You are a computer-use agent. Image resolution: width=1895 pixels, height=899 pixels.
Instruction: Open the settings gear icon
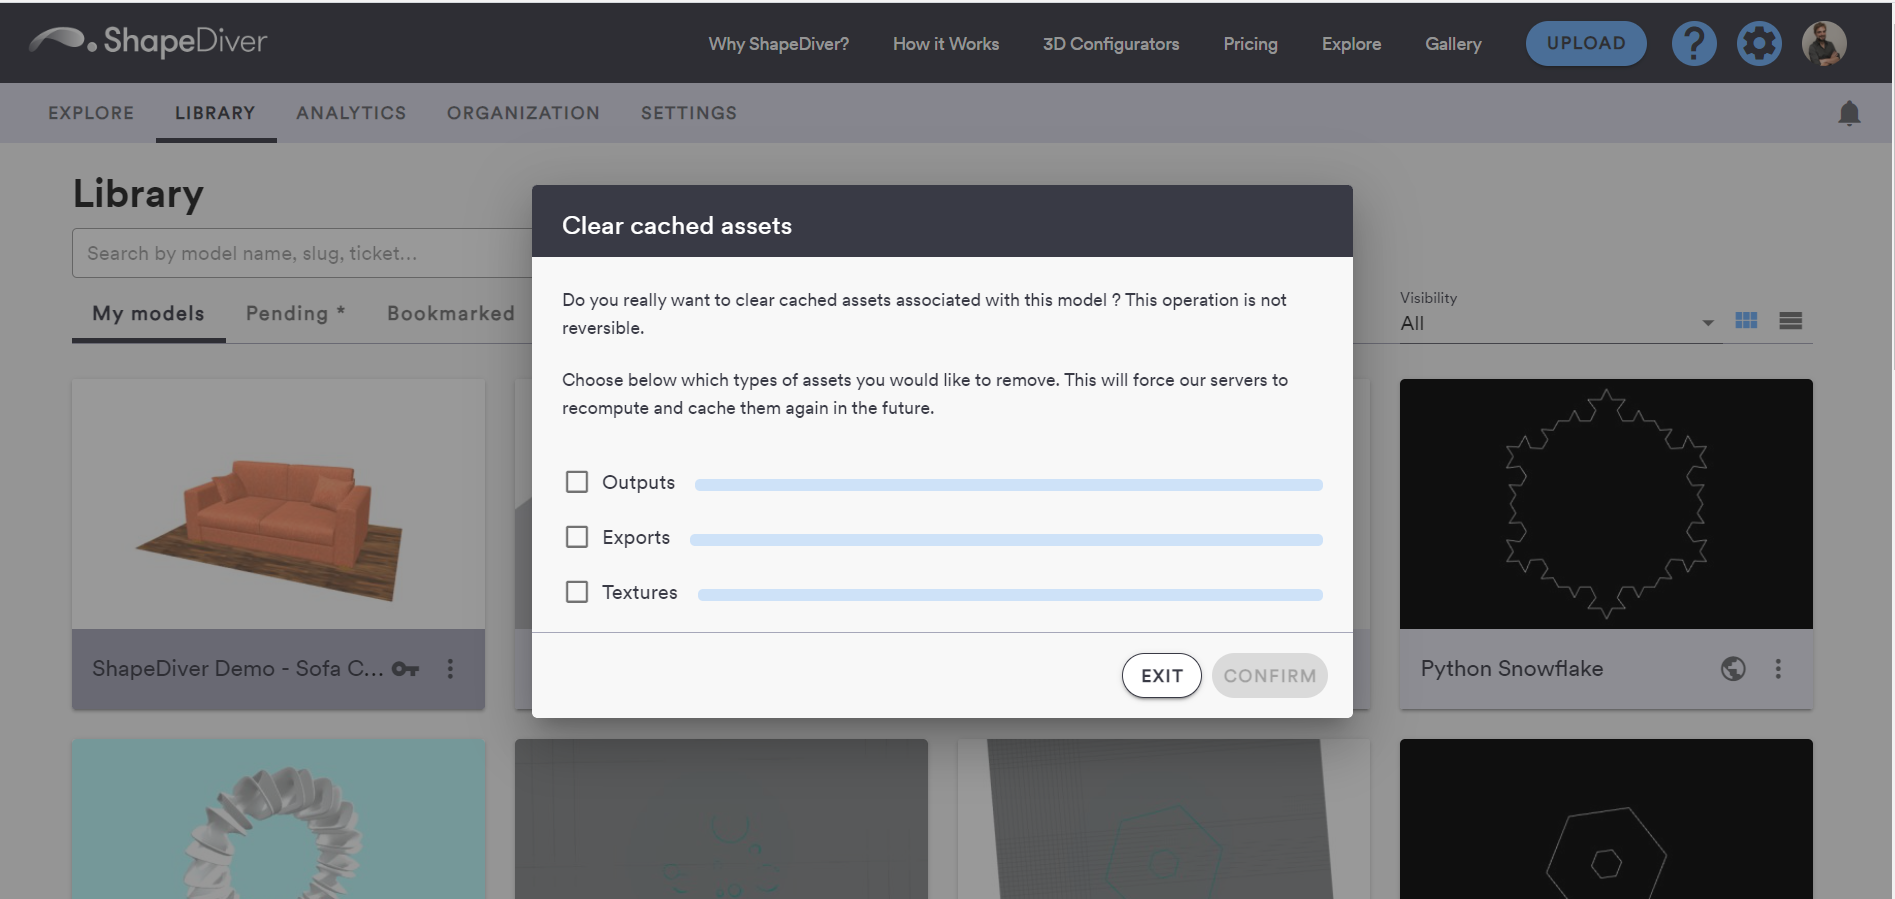point(1759,44)
